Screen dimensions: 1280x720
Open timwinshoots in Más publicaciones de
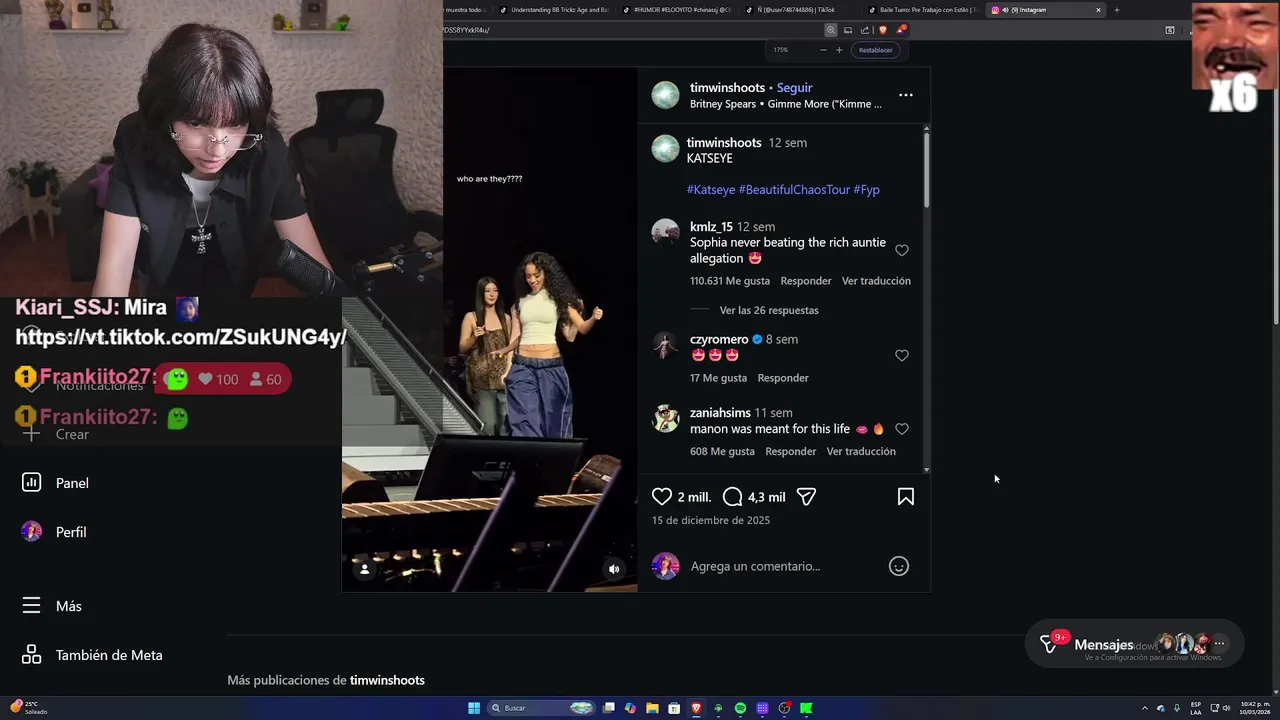pos(387,680)
